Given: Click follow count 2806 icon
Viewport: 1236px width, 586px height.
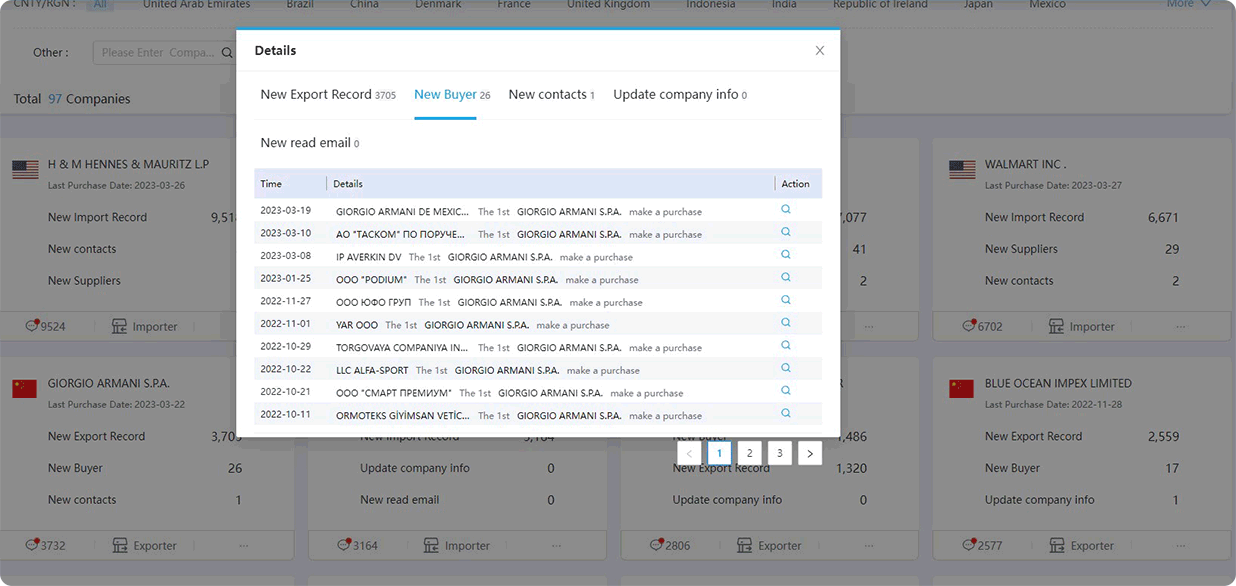Looking at the screenshot, I should (x=657, y=545).
